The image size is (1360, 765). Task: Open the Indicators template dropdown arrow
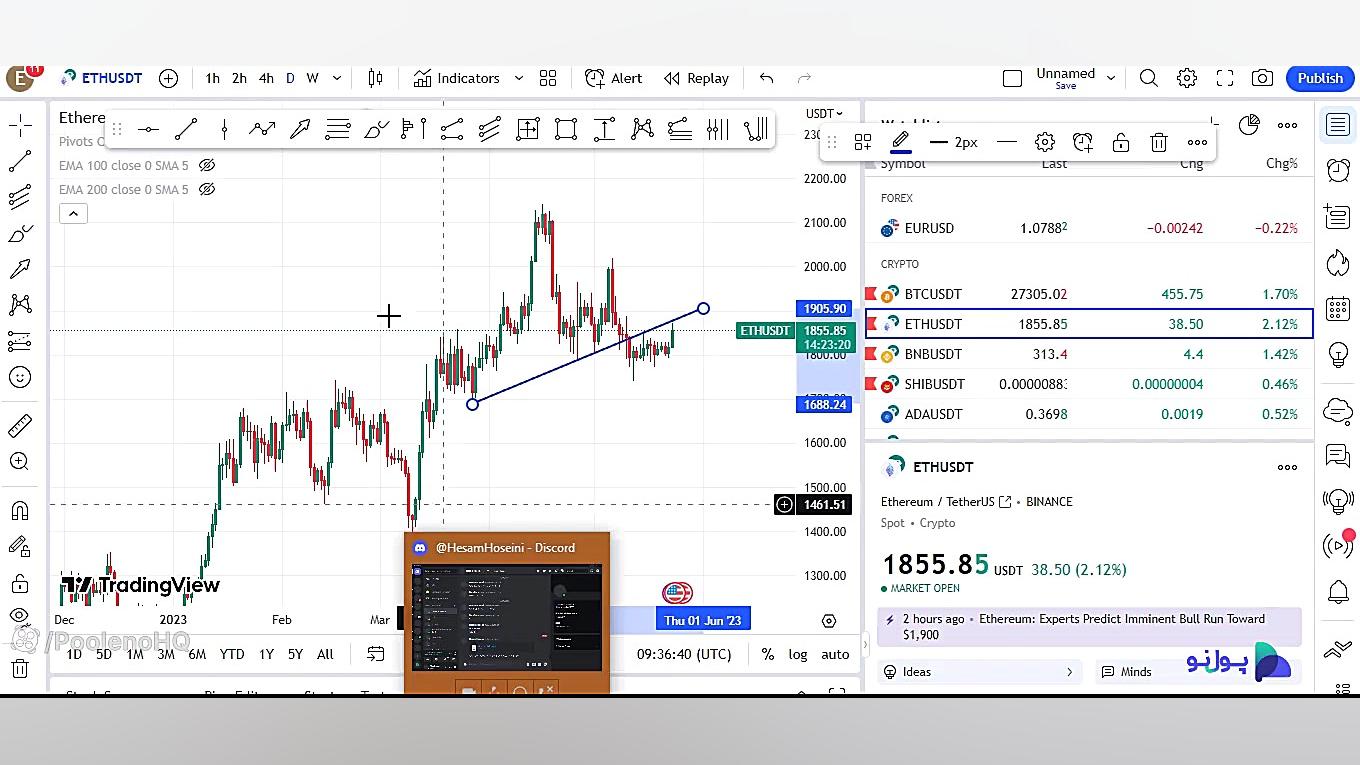(x=518, y=78)
